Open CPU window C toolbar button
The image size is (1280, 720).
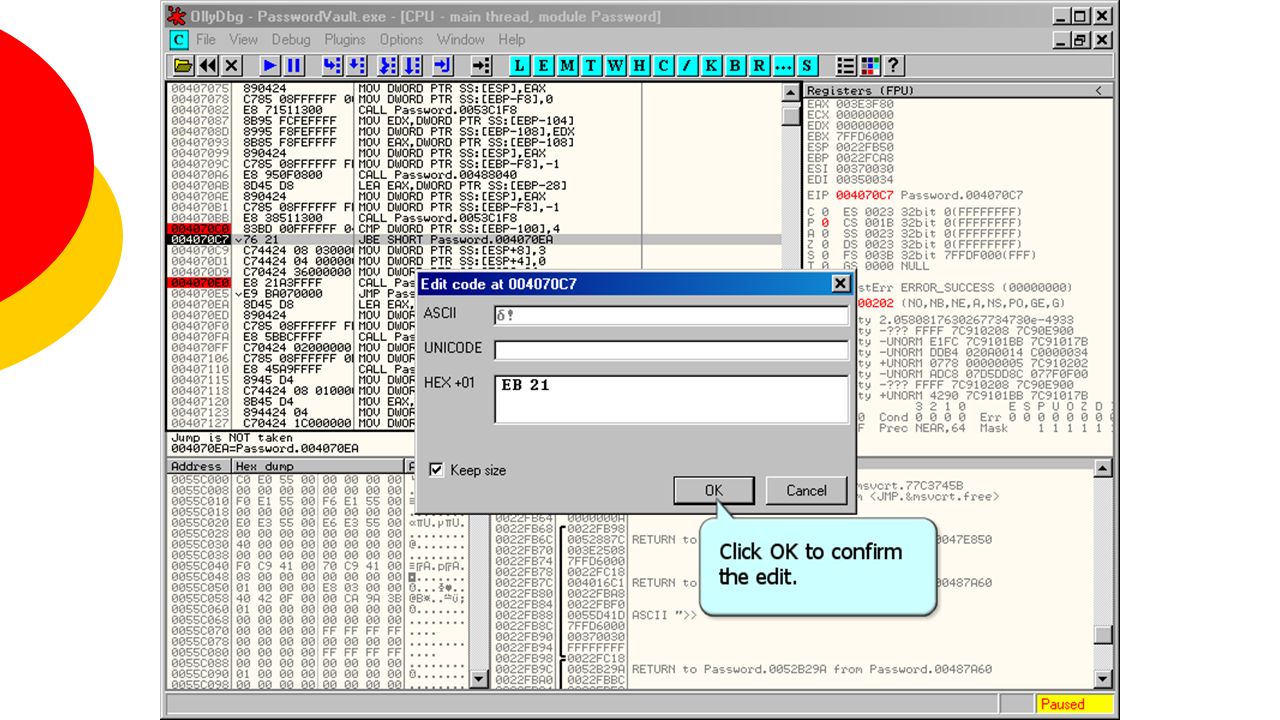click(664, 66)
